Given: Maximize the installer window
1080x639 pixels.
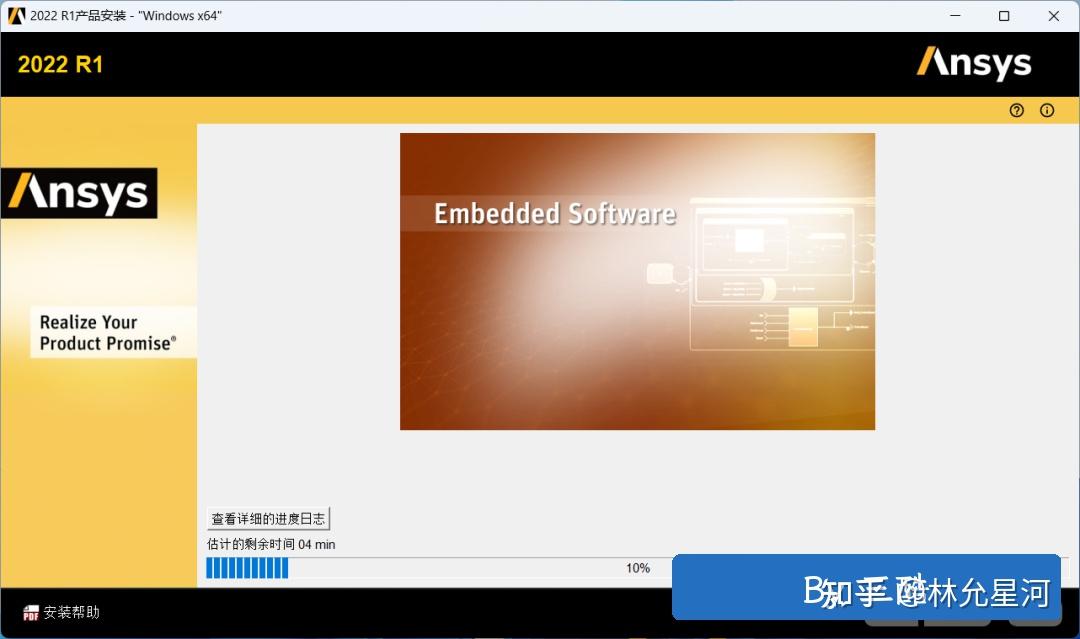Looking at the screenshot, I should pos(1004,16).
